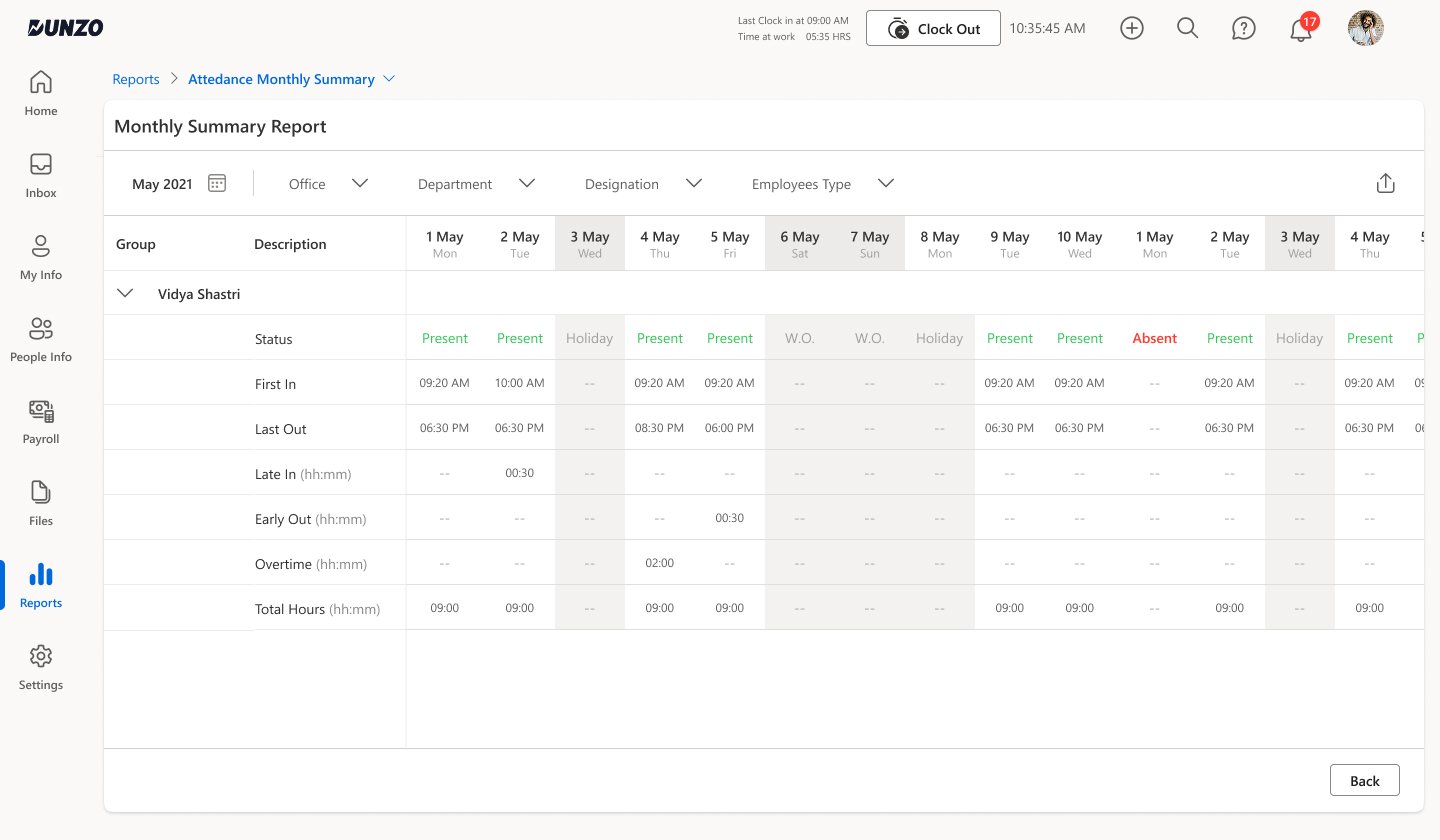Navigate to Payroll
Screen dimensions: 1440x840
coord(40,421)
